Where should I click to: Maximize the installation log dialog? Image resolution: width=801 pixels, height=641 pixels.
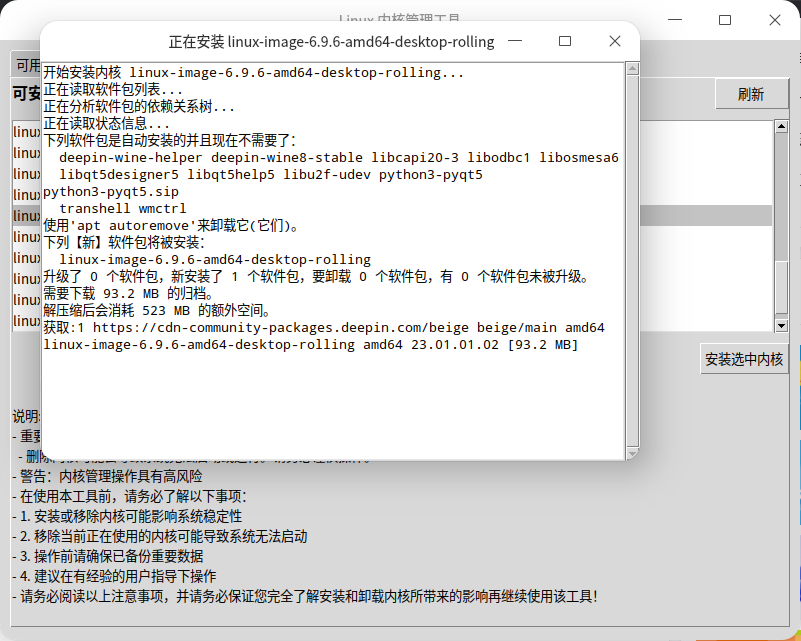coord(564,41)
